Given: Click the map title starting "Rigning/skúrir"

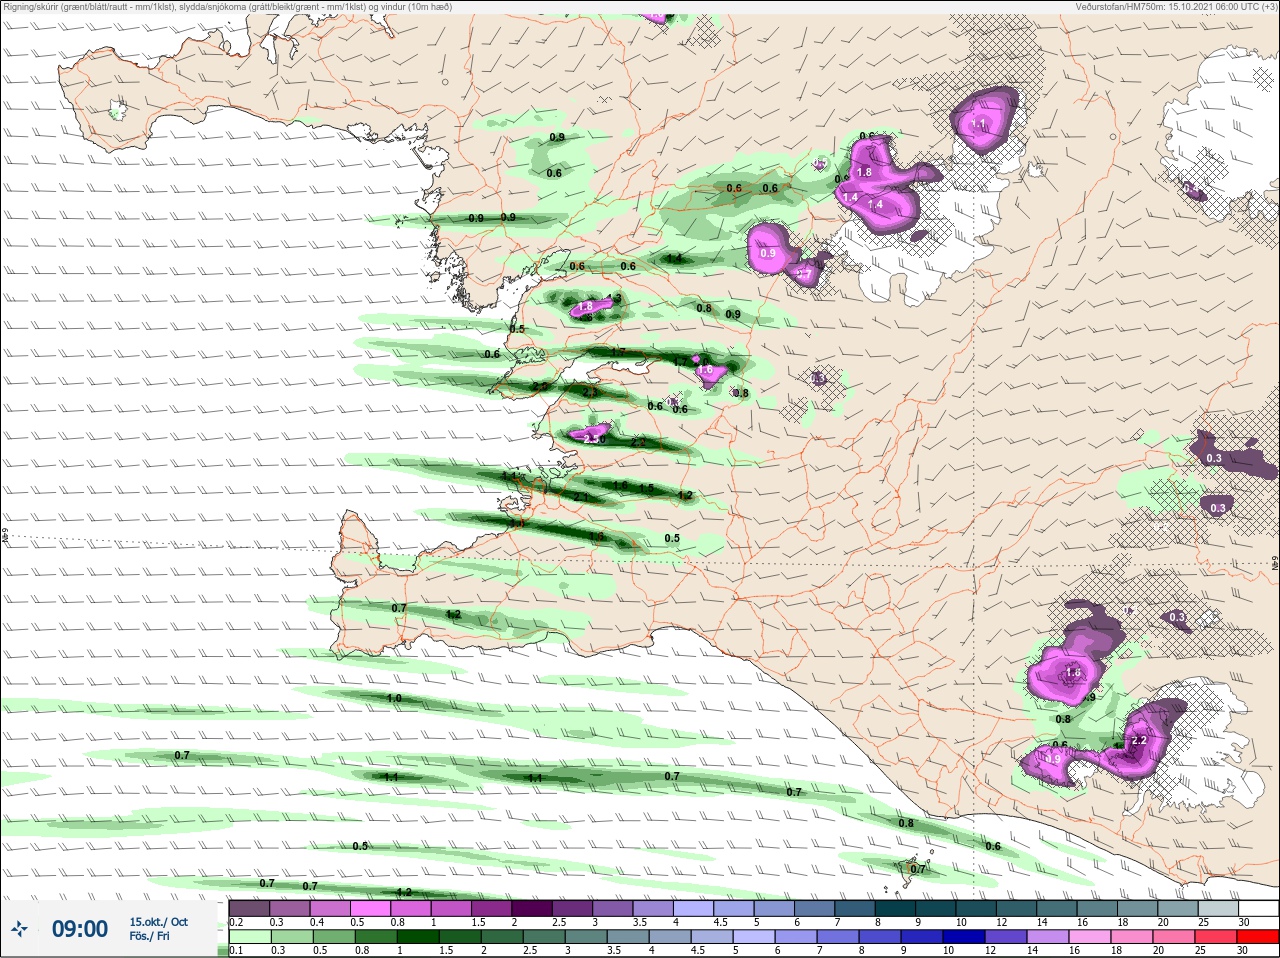Looking at the screenshot, I should [227, 7].
